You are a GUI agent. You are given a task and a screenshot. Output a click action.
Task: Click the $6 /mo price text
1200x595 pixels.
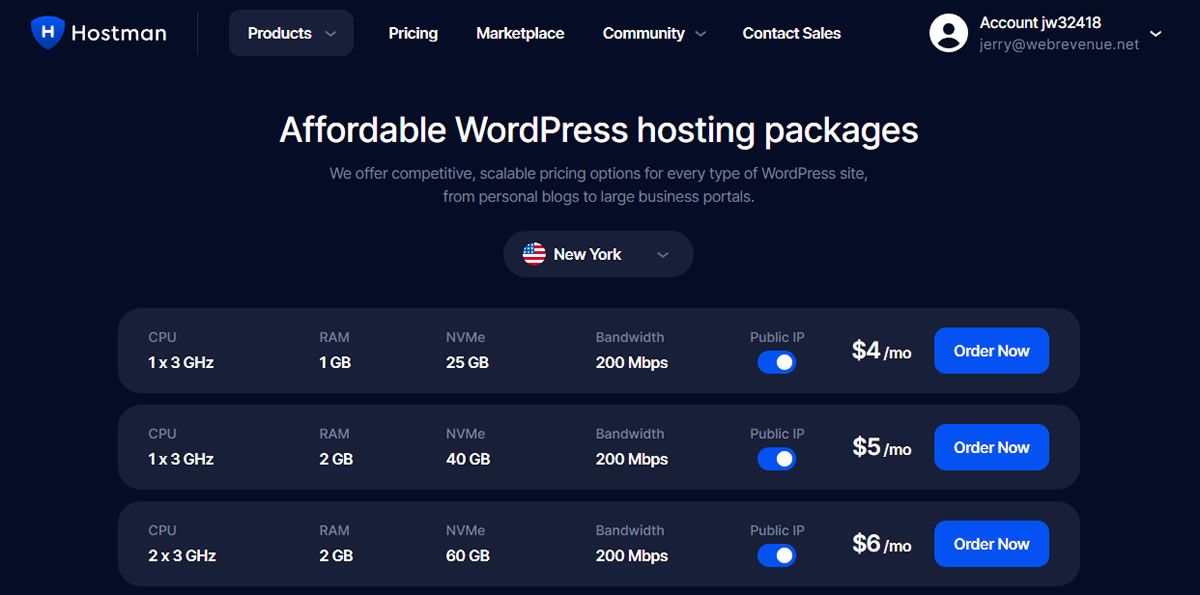pyautogui.click(x=881, y=543)
